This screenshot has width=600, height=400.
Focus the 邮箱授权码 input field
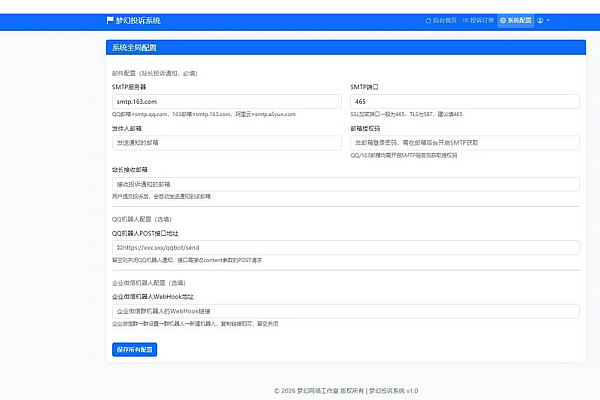[x=465, y=143]
